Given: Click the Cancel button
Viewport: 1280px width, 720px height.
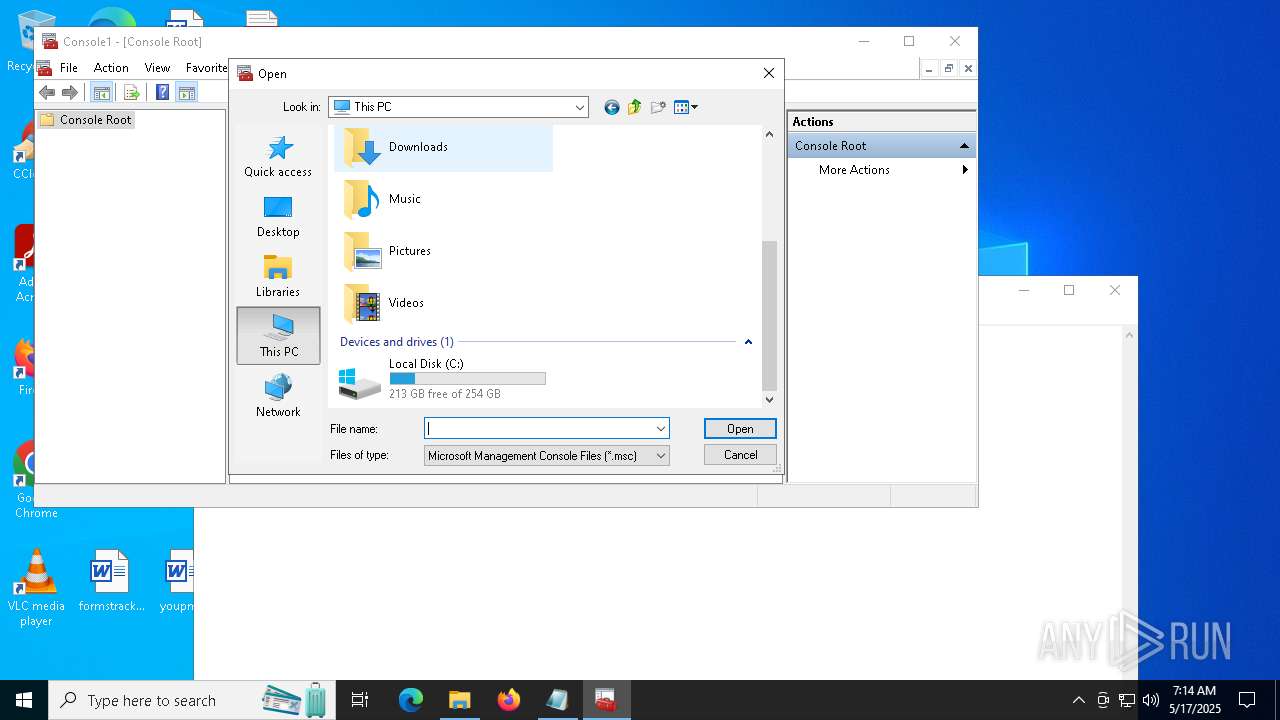Looking at the screenshot, I should tap(740, 455).
